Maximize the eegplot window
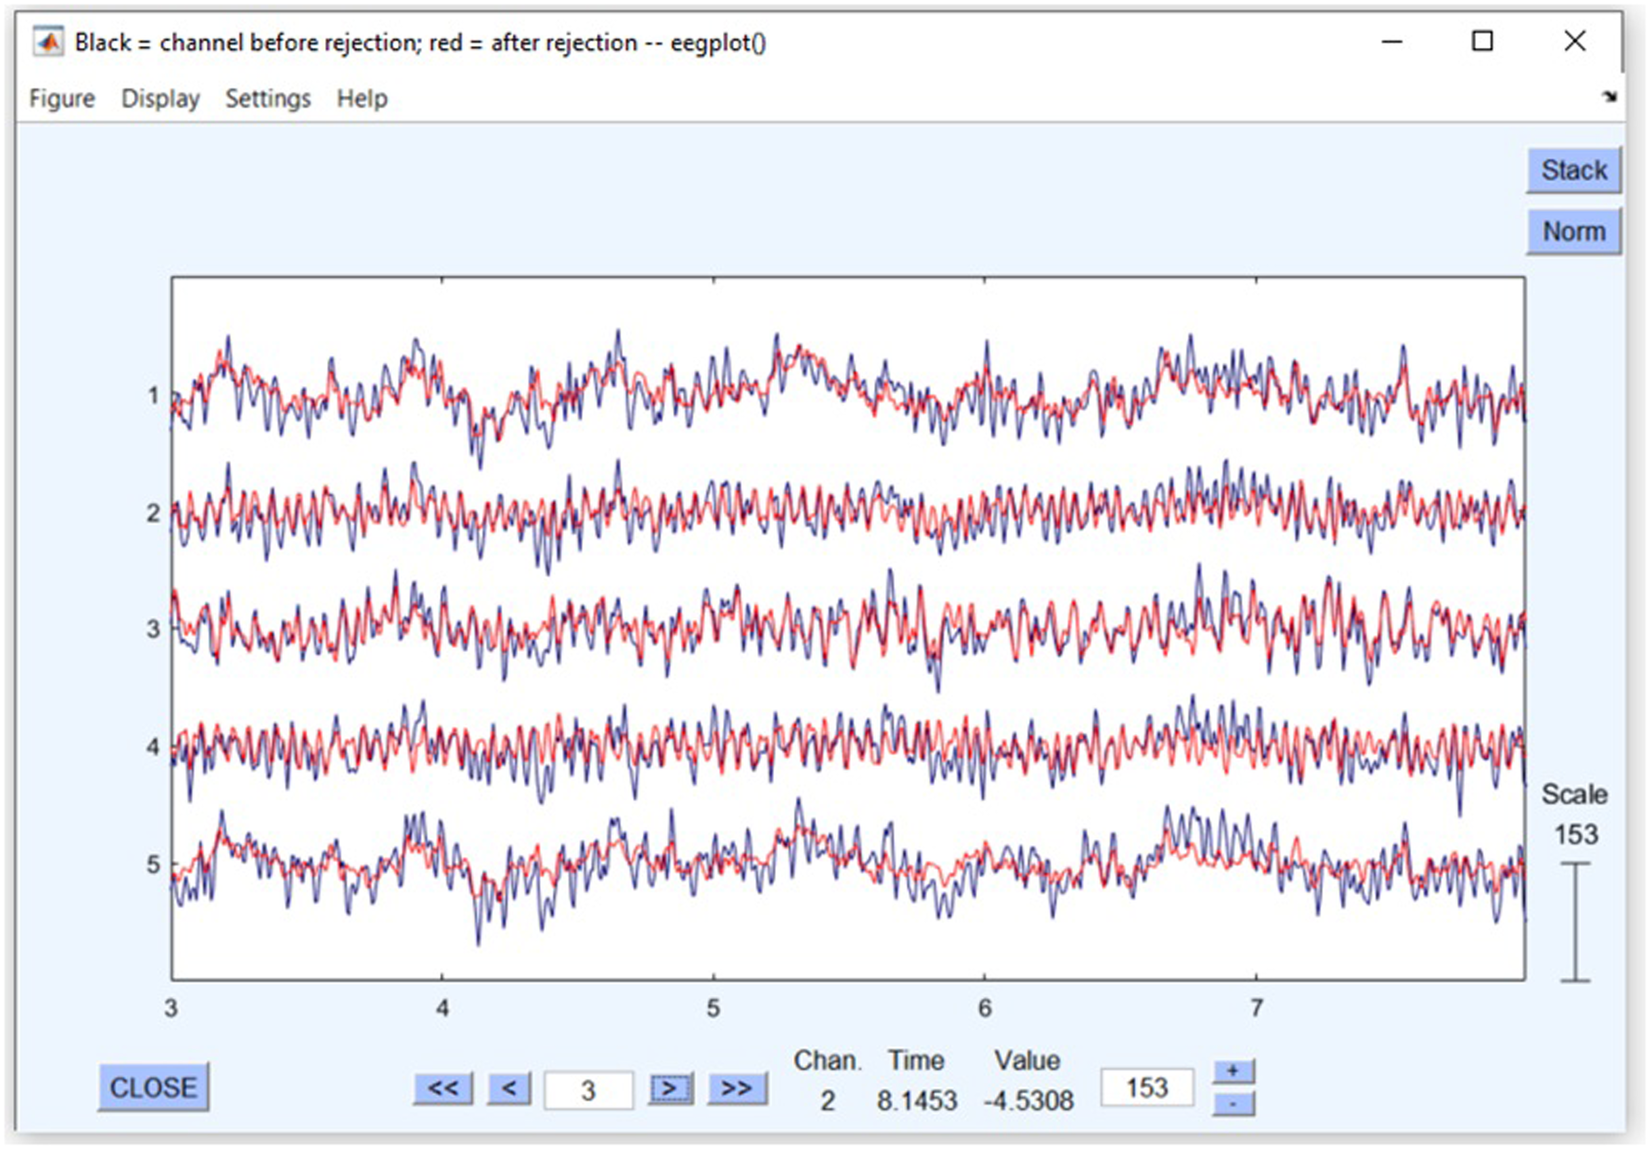1650x1149 pixels. click(x=1482, y=41)
